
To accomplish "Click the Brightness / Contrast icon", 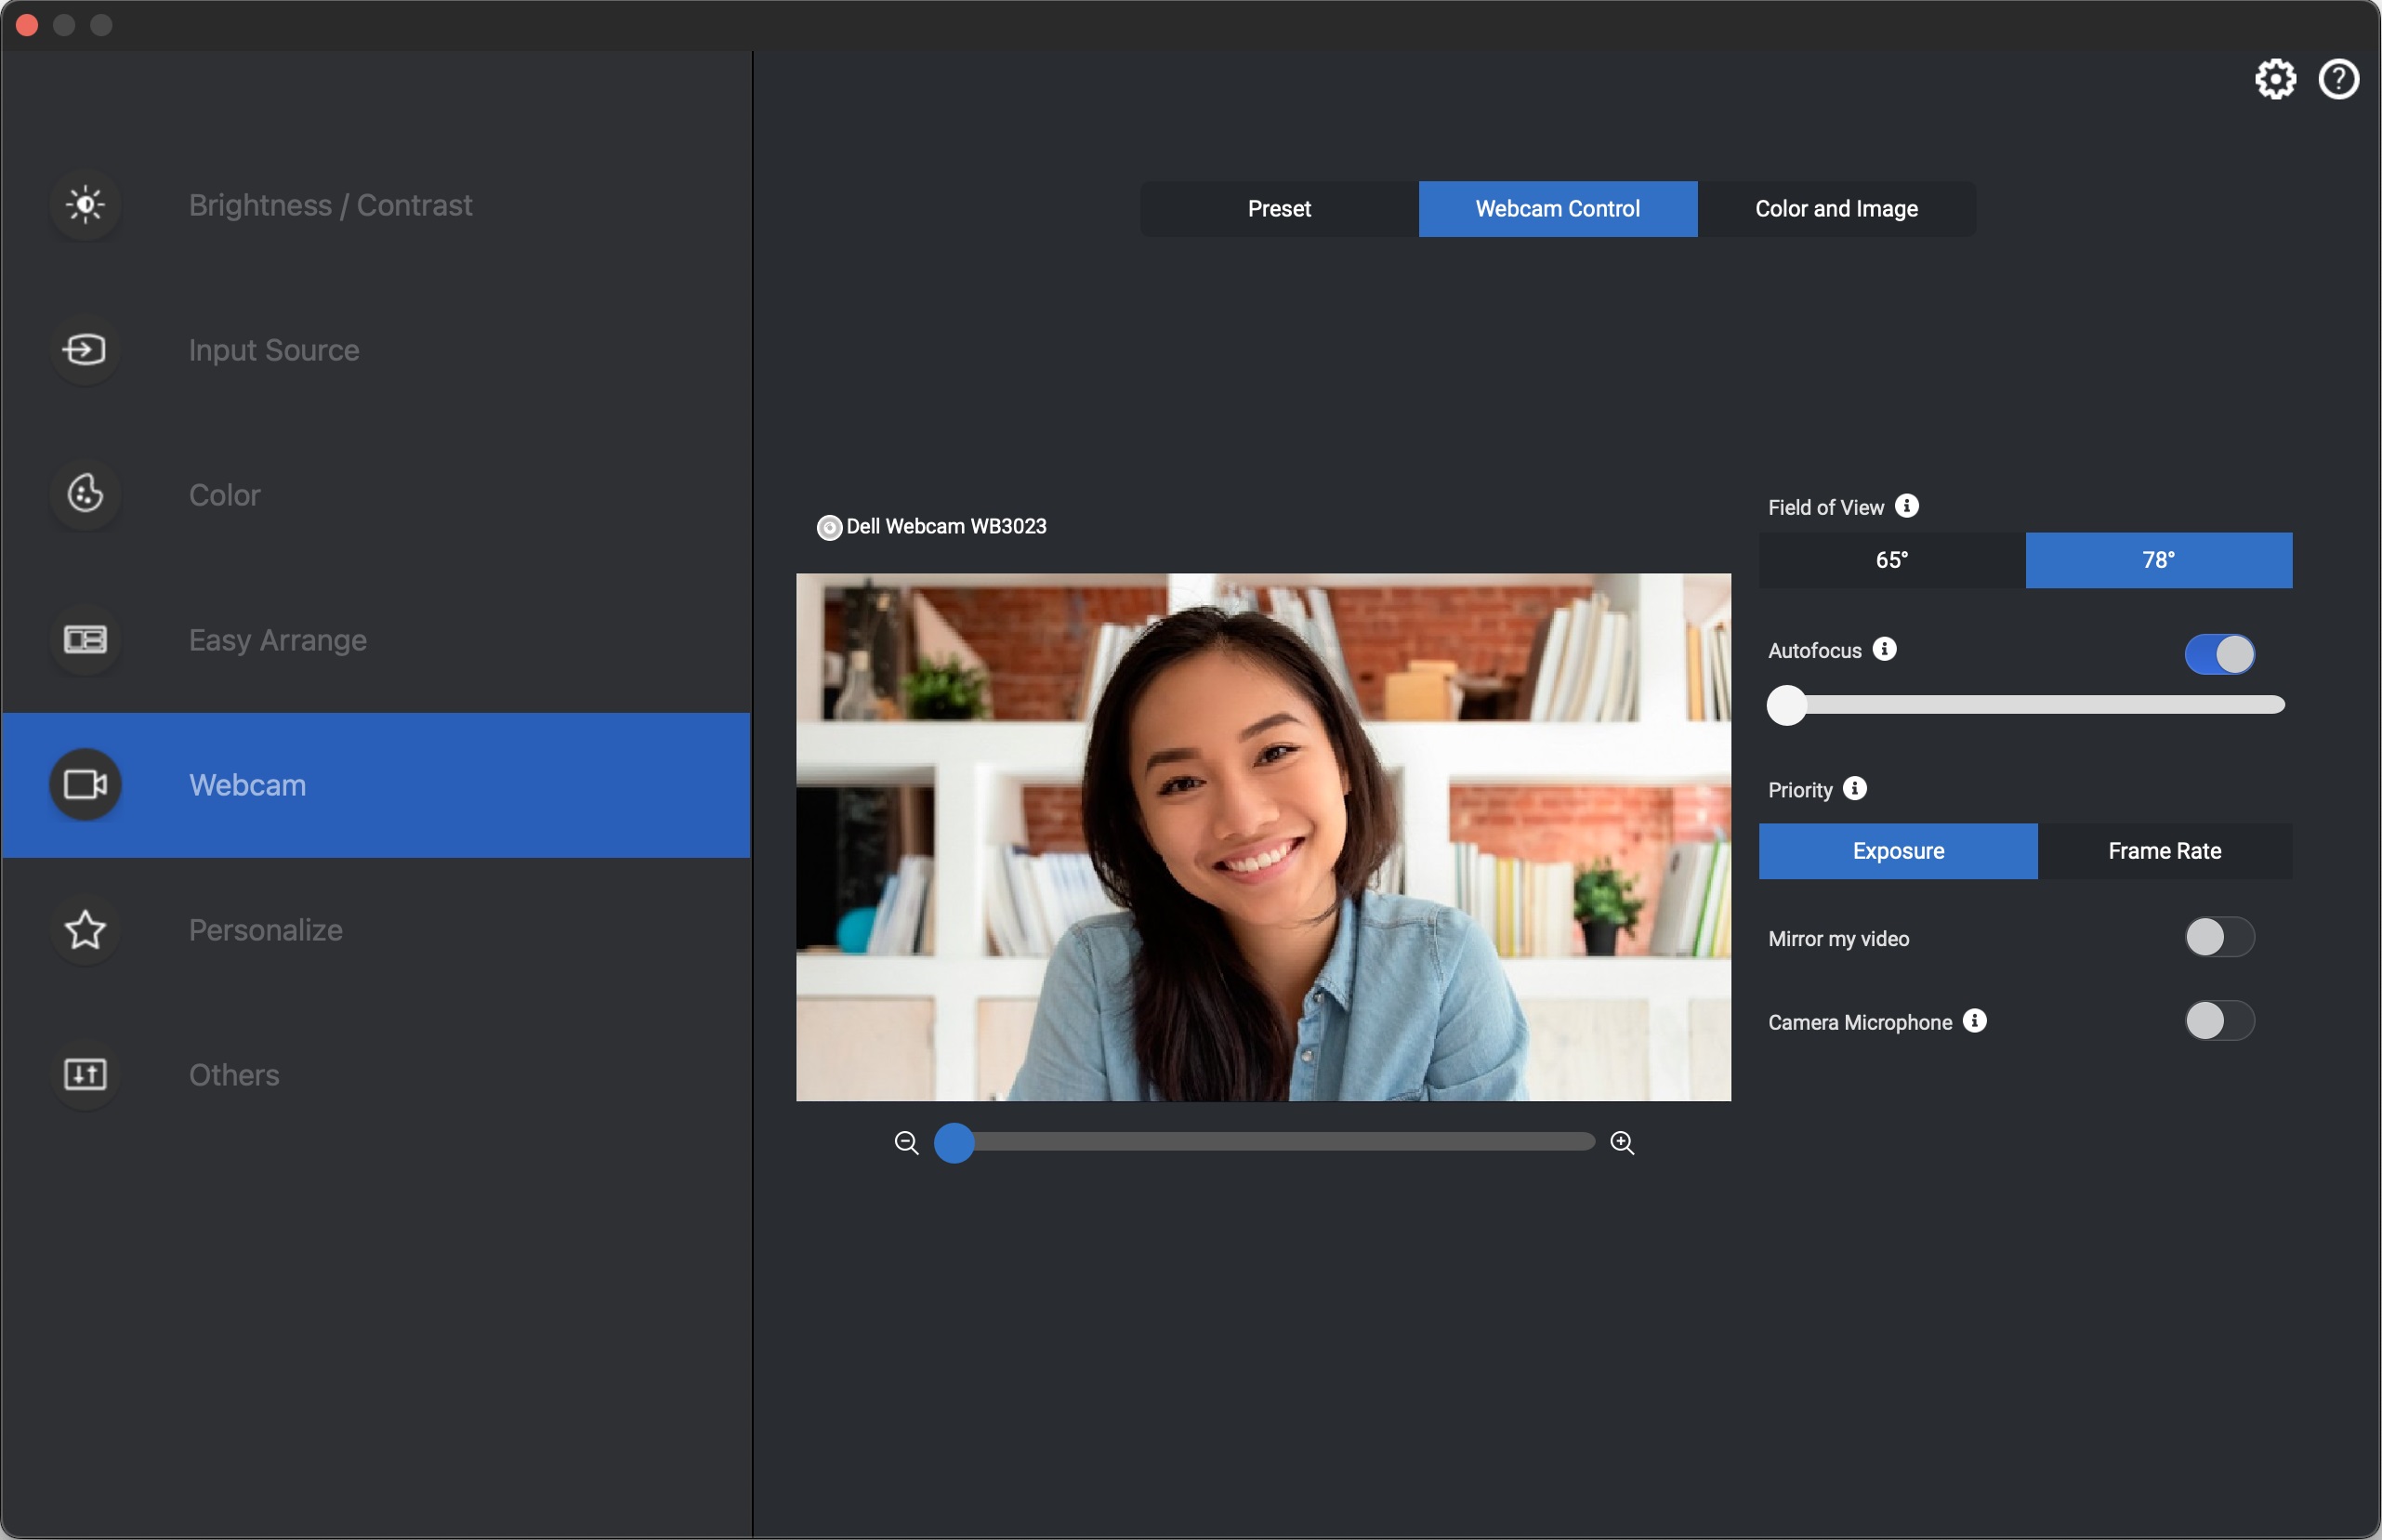I will coord(86,202).
